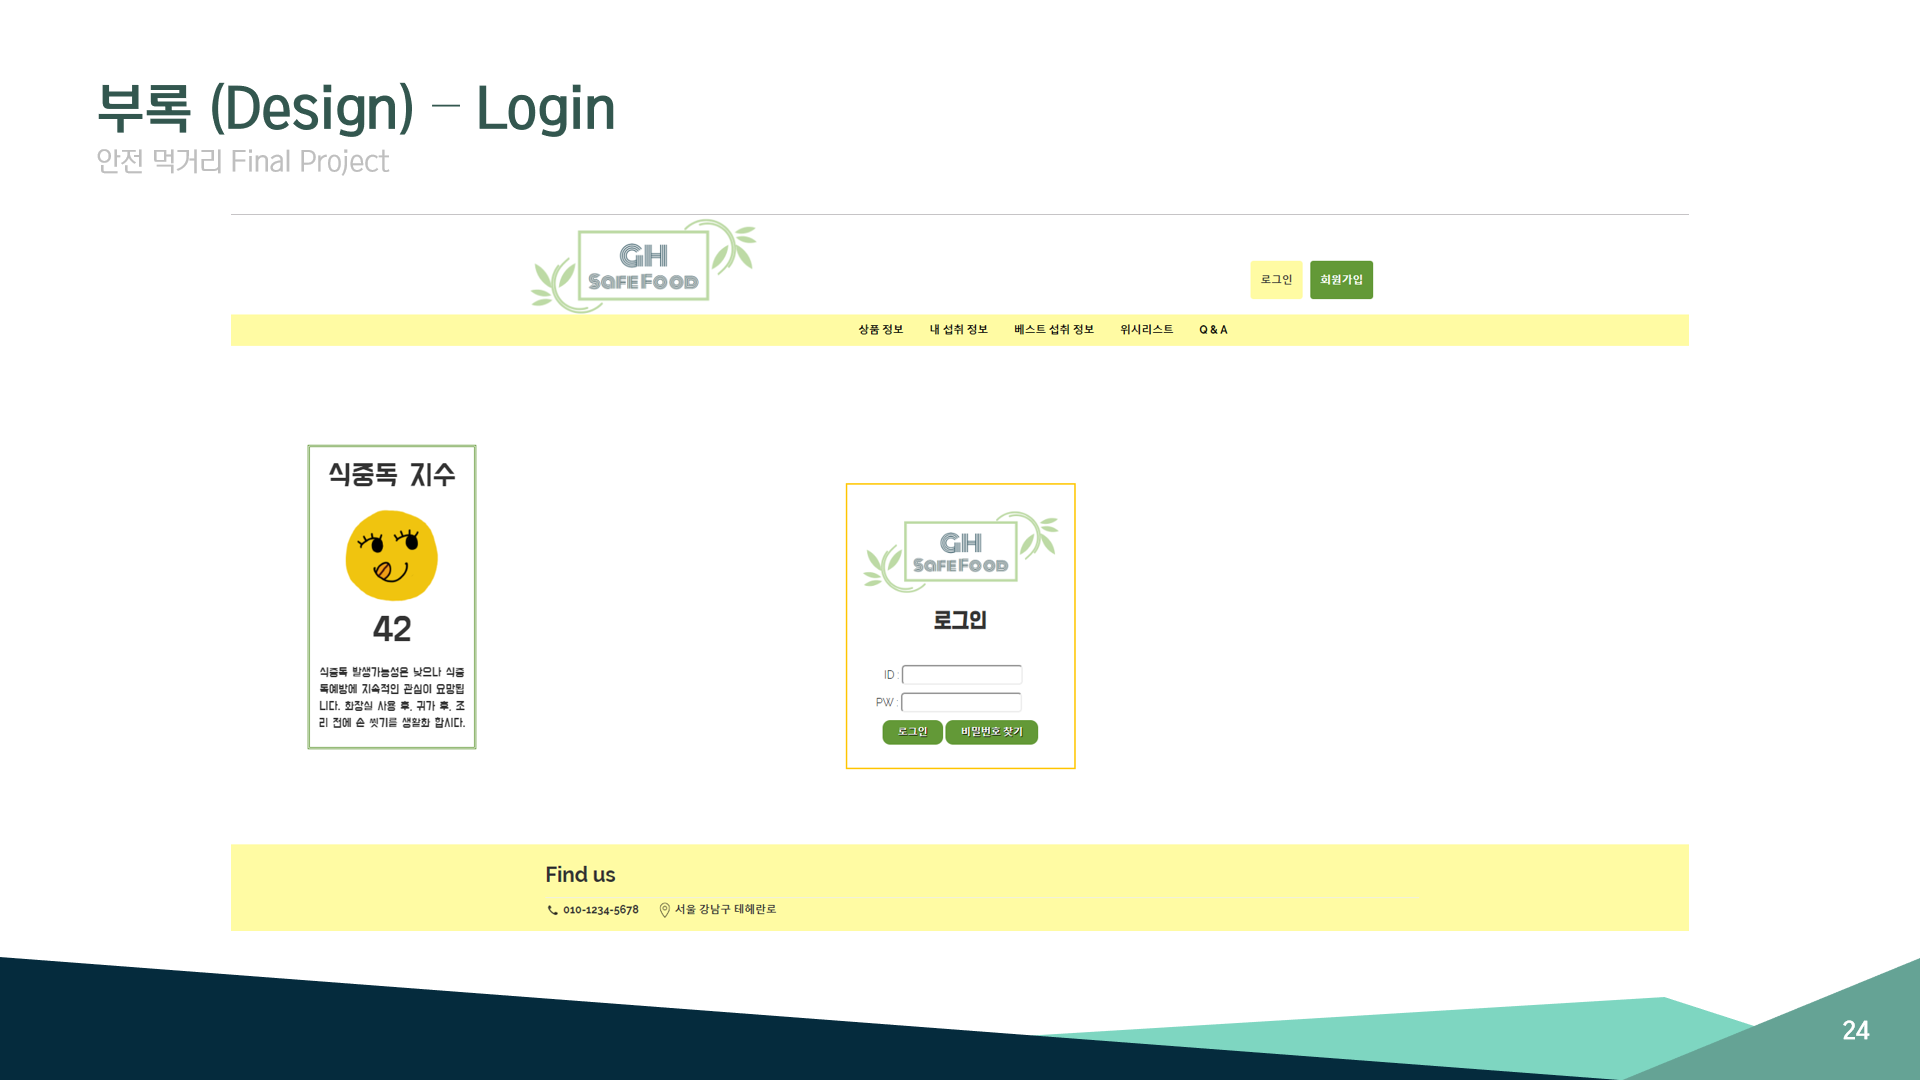
Task: Click the subtitle 안전 먹거리 Final Project
Action: click(243, 161)
